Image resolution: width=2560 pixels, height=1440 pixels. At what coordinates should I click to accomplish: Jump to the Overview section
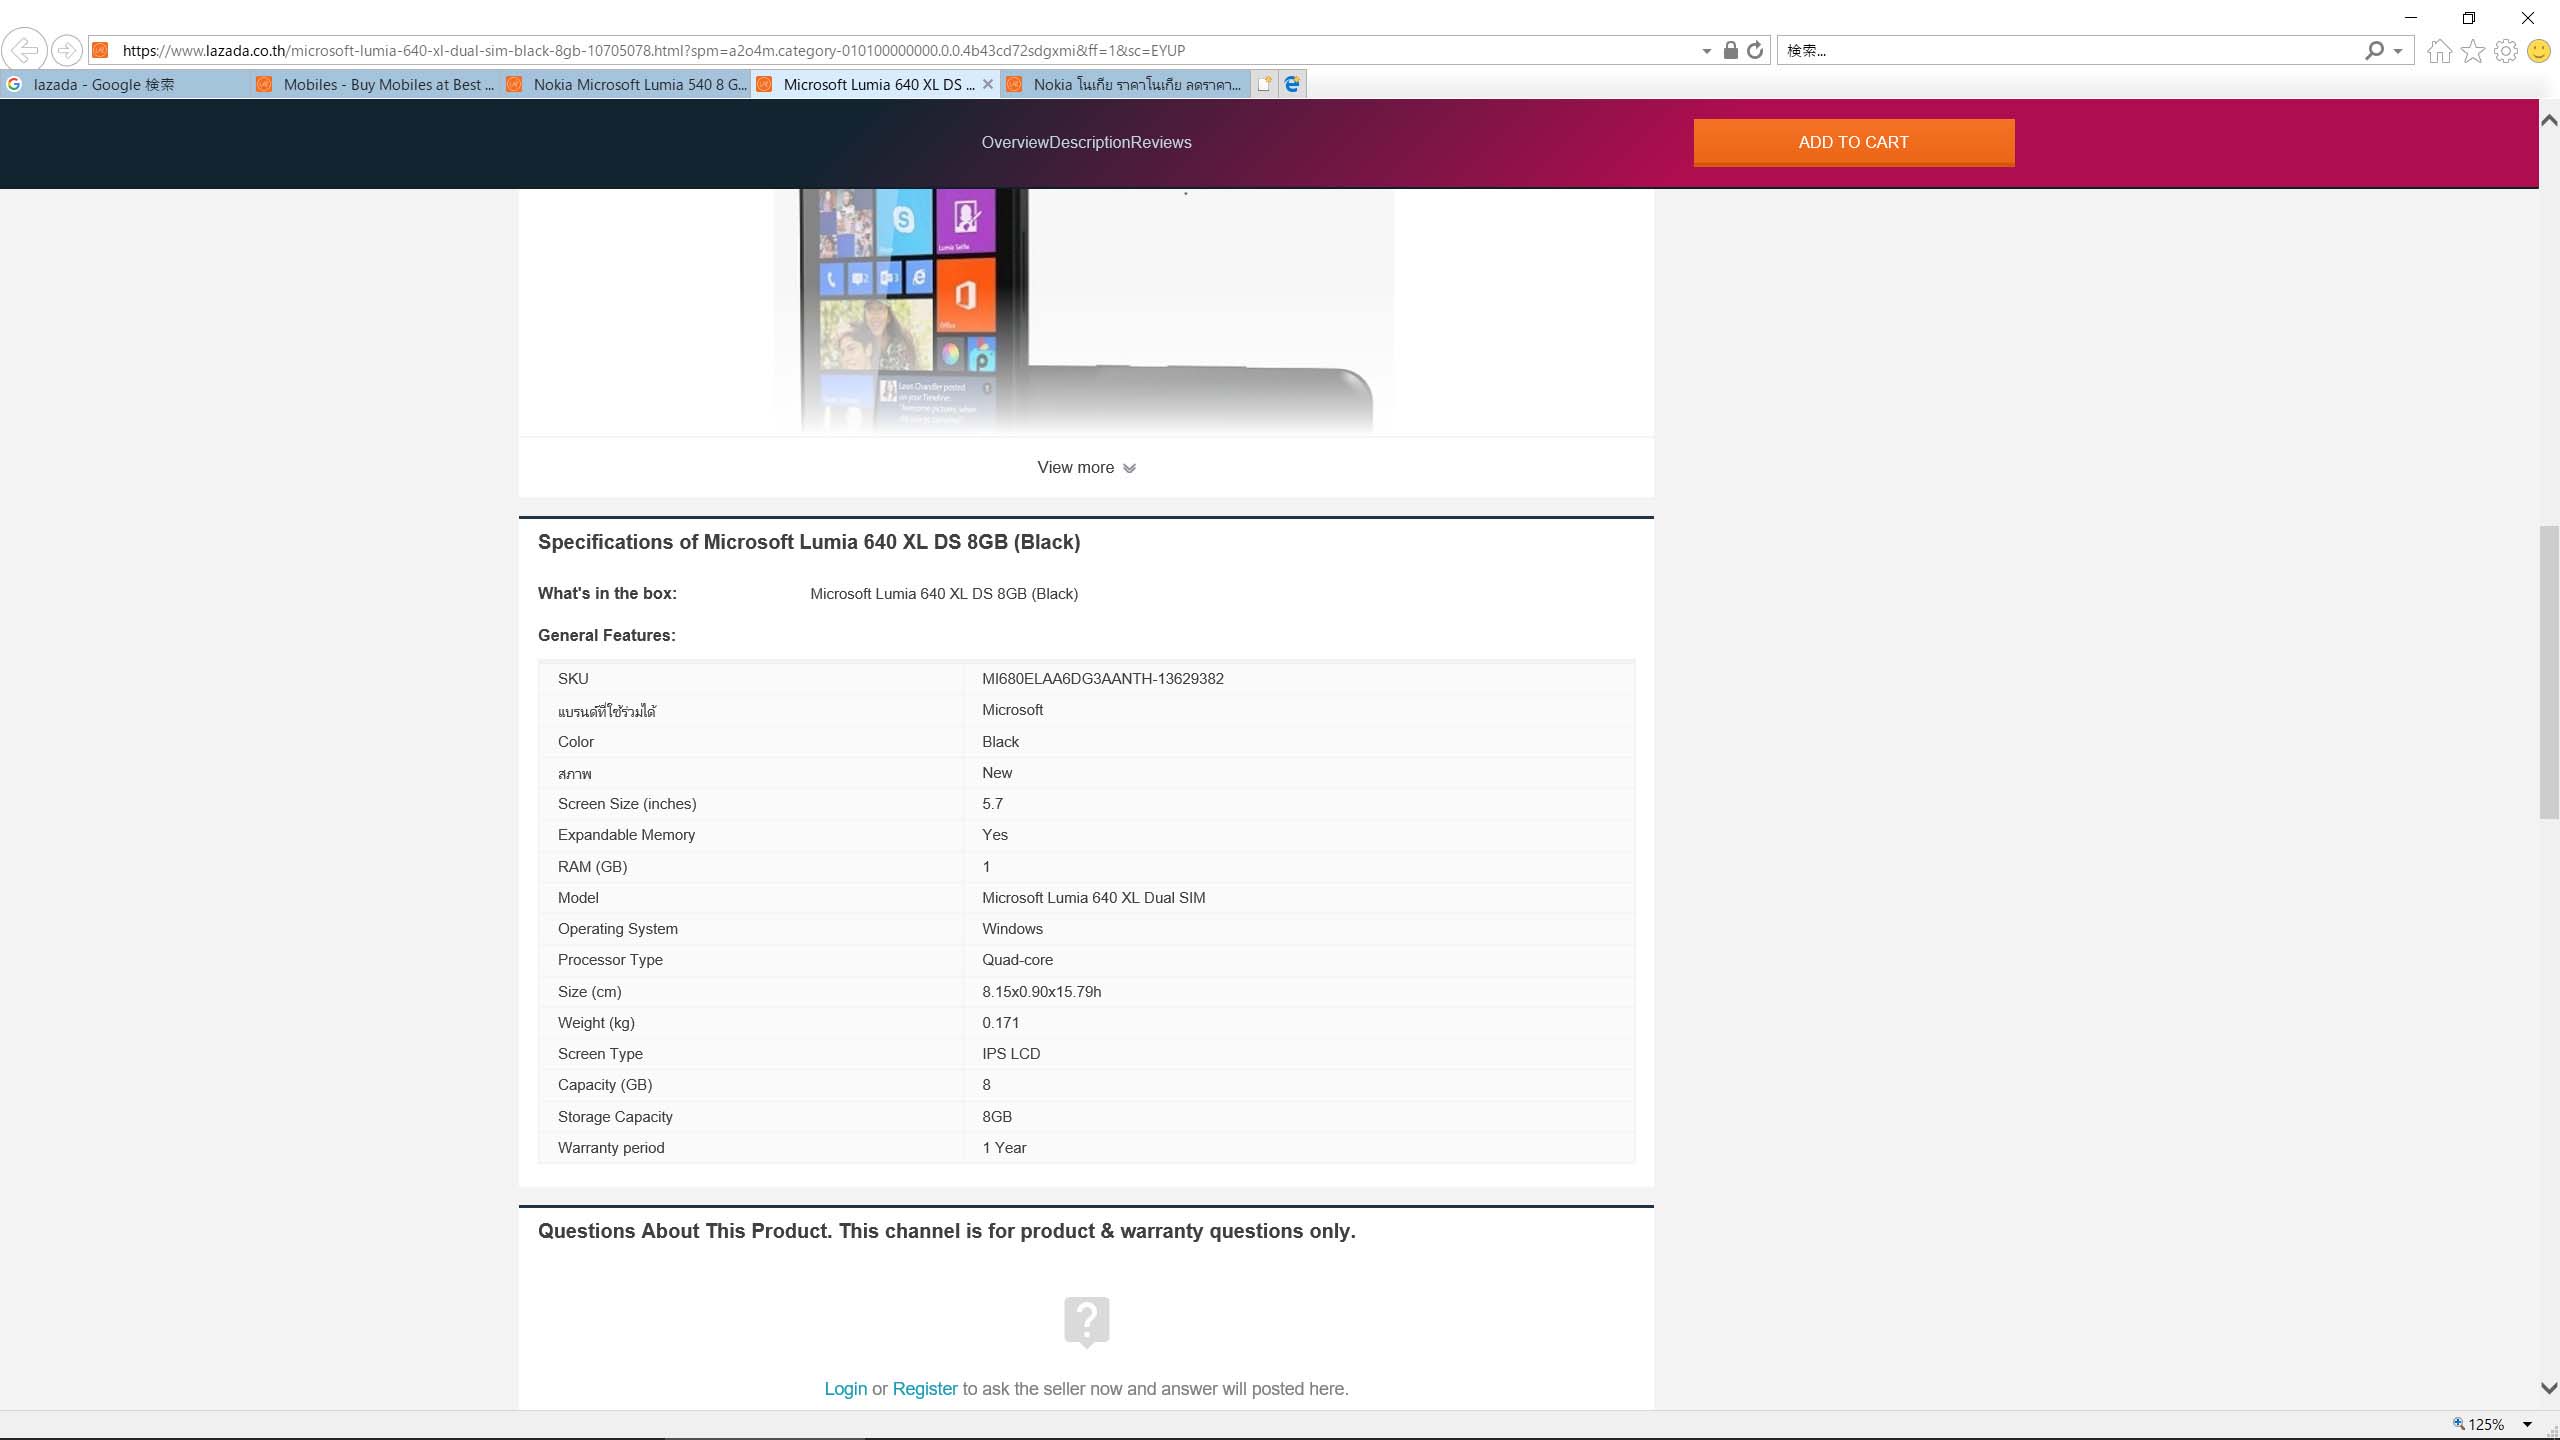(1014, 142)
